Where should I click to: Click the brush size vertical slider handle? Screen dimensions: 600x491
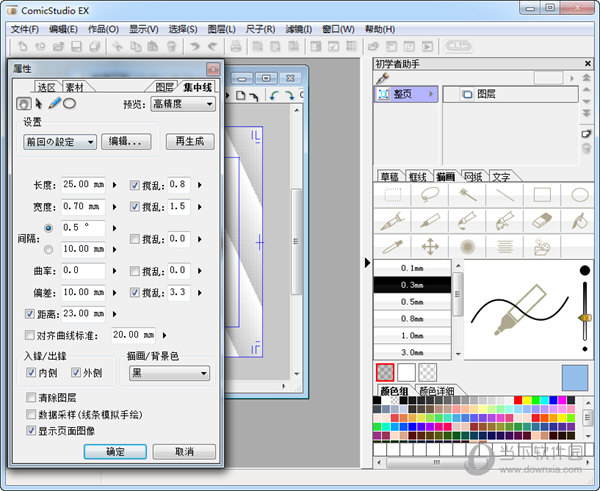585,318
